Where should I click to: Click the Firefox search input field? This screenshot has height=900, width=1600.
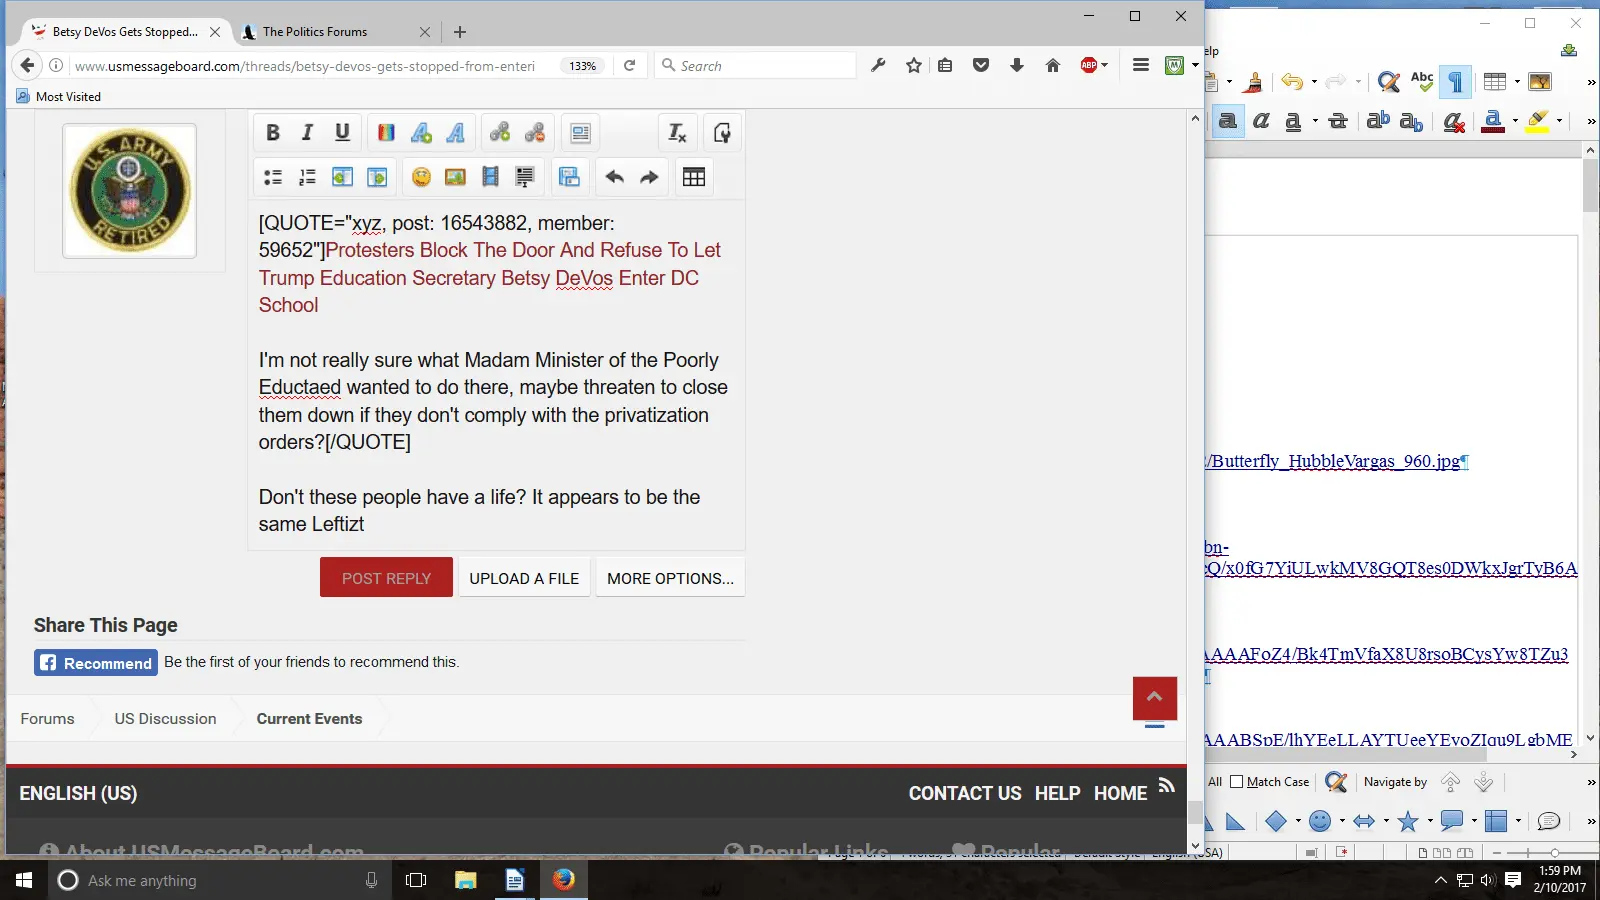(765, 66)
